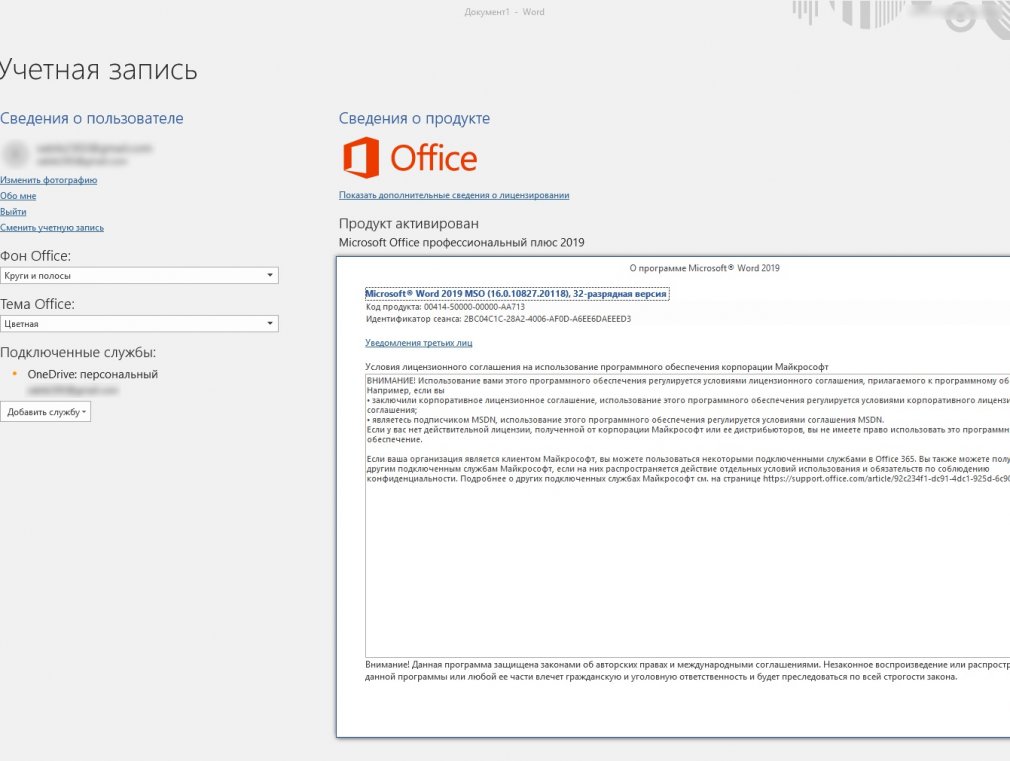Click the 'Изменить фотографию' link

coord(48,180)
